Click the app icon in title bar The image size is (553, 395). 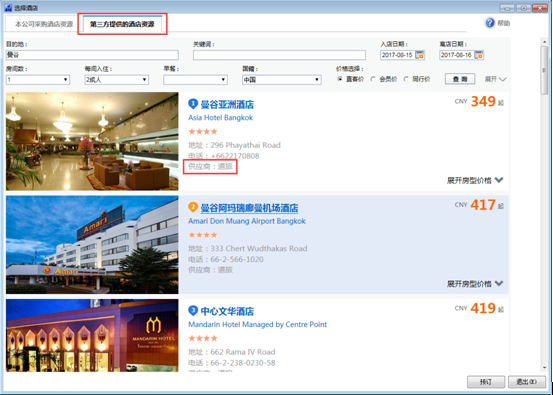[8, 8]
